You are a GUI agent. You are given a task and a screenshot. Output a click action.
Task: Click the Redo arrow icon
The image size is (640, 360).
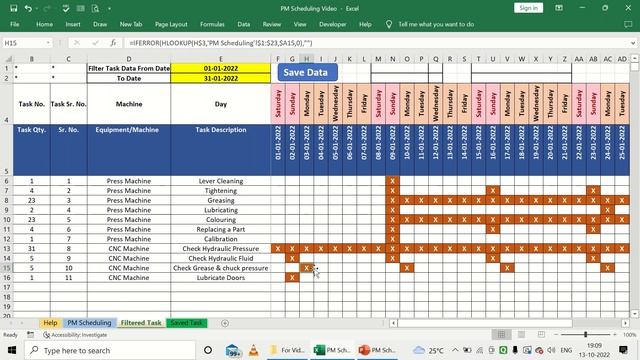click(46, 8)
